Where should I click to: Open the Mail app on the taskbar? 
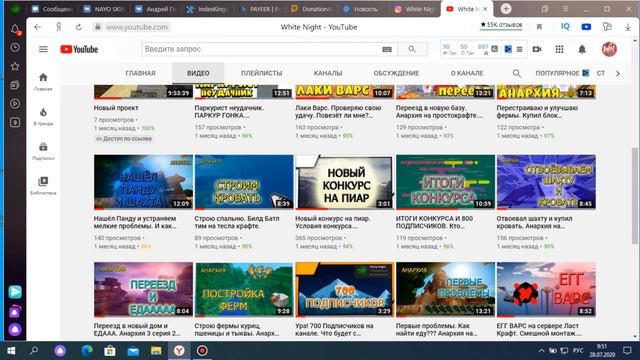[x=133, y=351]
